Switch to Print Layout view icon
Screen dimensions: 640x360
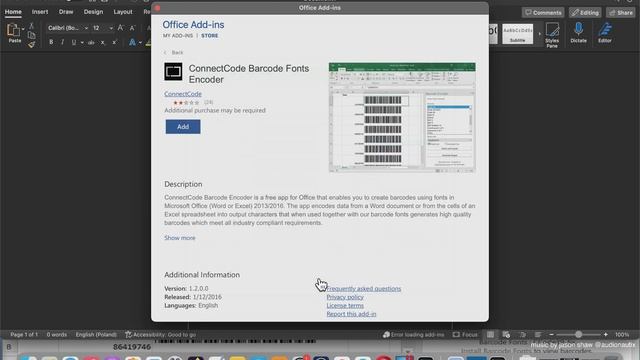click(x=490, y=335)
